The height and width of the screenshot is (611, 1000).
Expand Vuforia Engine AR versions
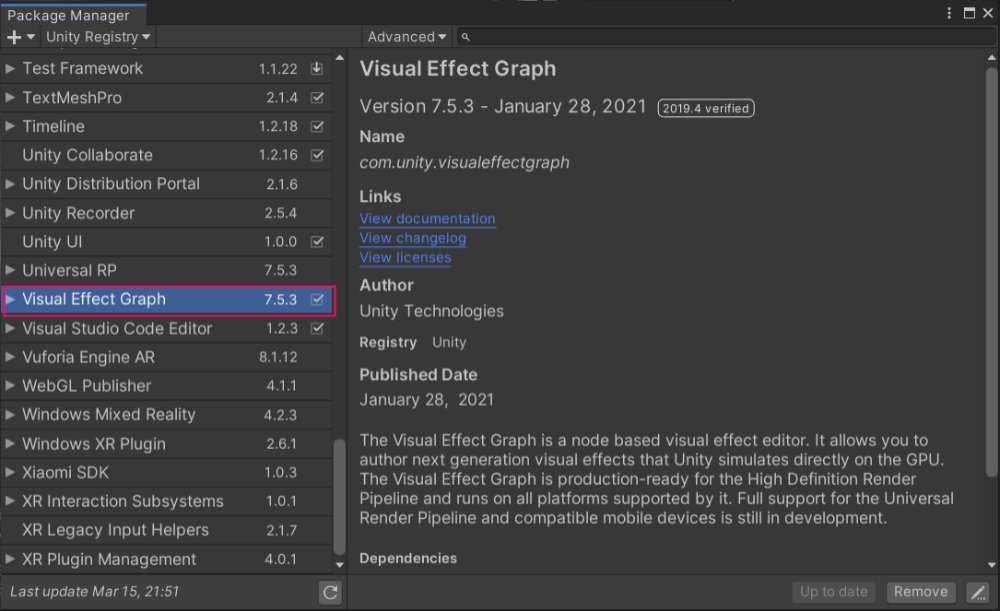[x=11, y=357]
